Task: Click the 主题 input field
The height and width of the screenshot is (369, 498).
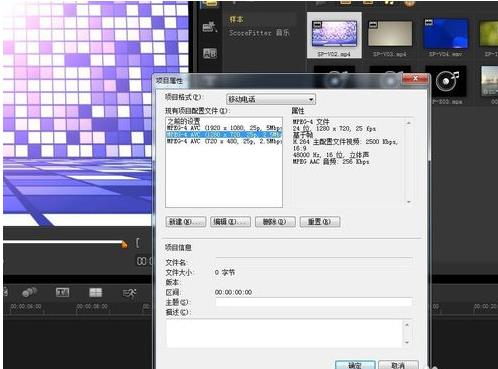Action: (x=313, y=302)
